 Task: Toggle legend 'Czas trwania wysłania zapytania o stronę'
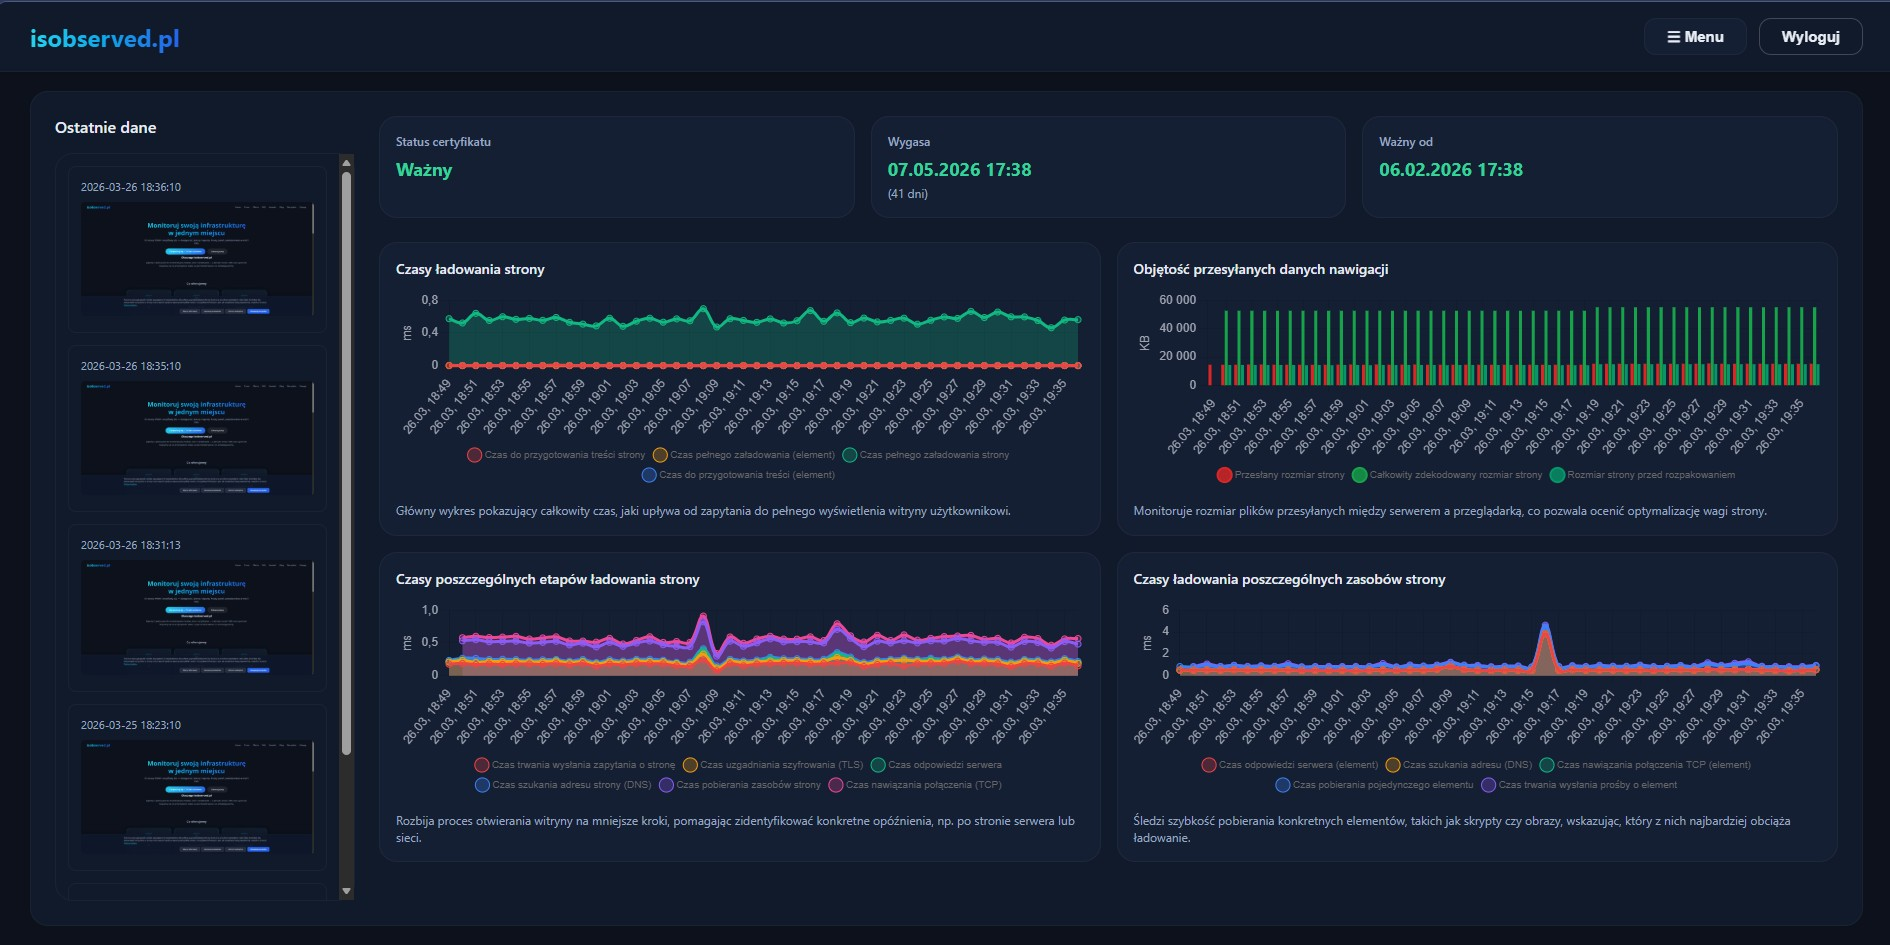pos(575,765)
